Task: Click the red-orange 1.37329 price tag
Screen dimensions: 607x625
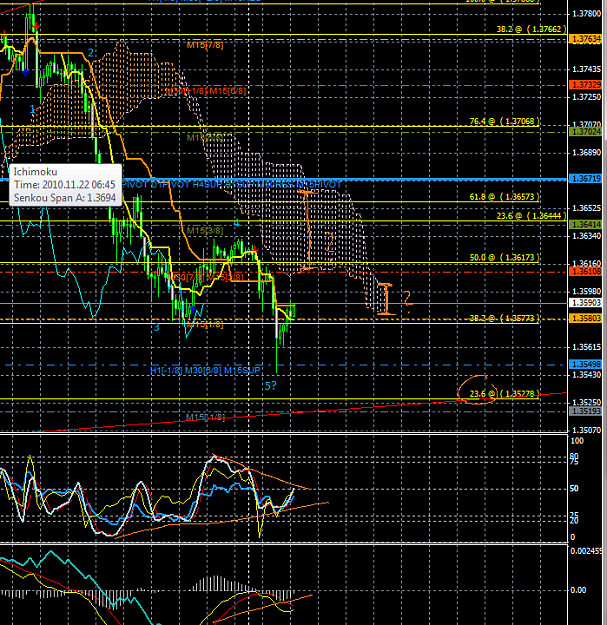Action: click(585, 85)
